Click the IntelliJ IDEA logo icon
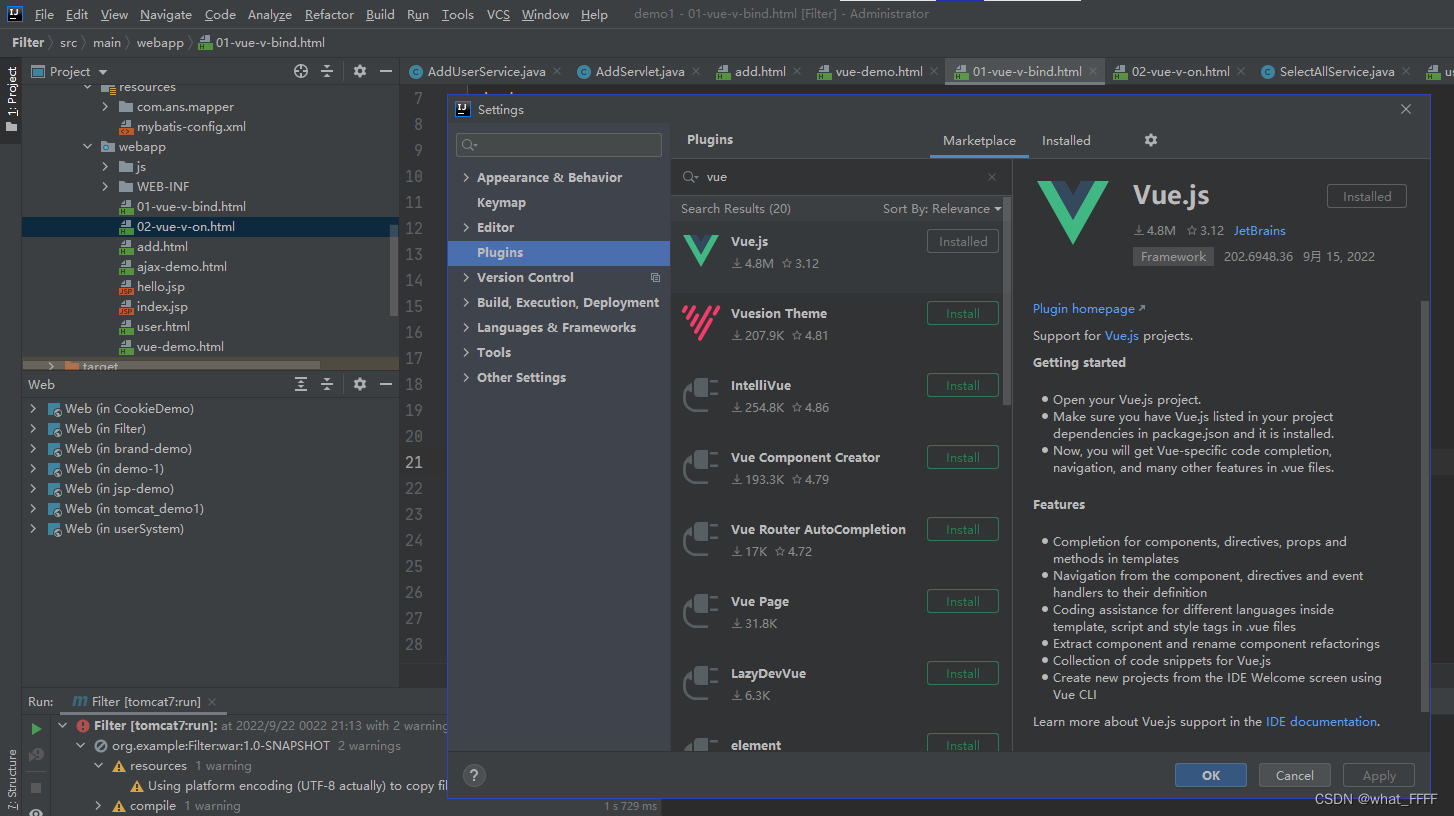This screenshot has height=816, width=1454. pyautogui.click(x=16, y=14)
